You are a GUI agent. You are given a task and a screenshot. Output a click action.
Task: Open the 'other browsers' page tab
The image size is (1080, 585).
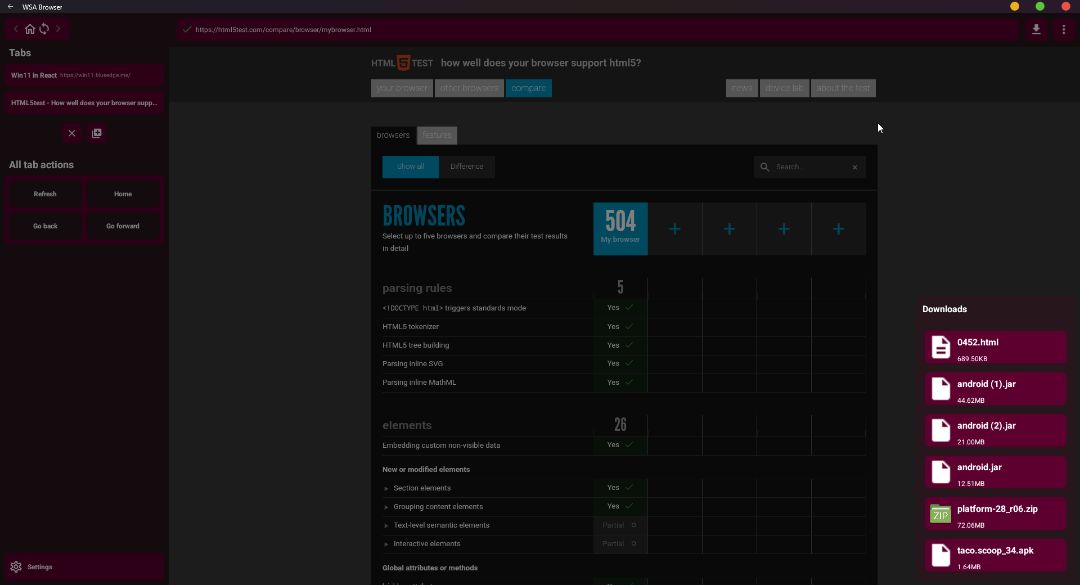(x=469, y=88)
